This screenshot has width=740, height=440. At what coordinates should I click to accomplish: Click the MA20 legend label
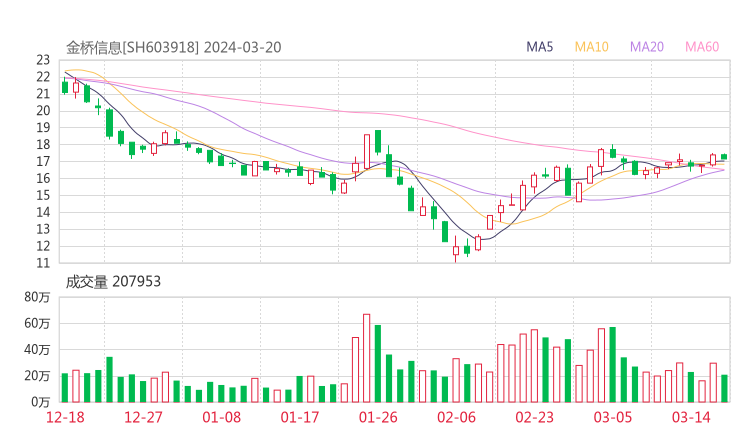click(647, 47)
